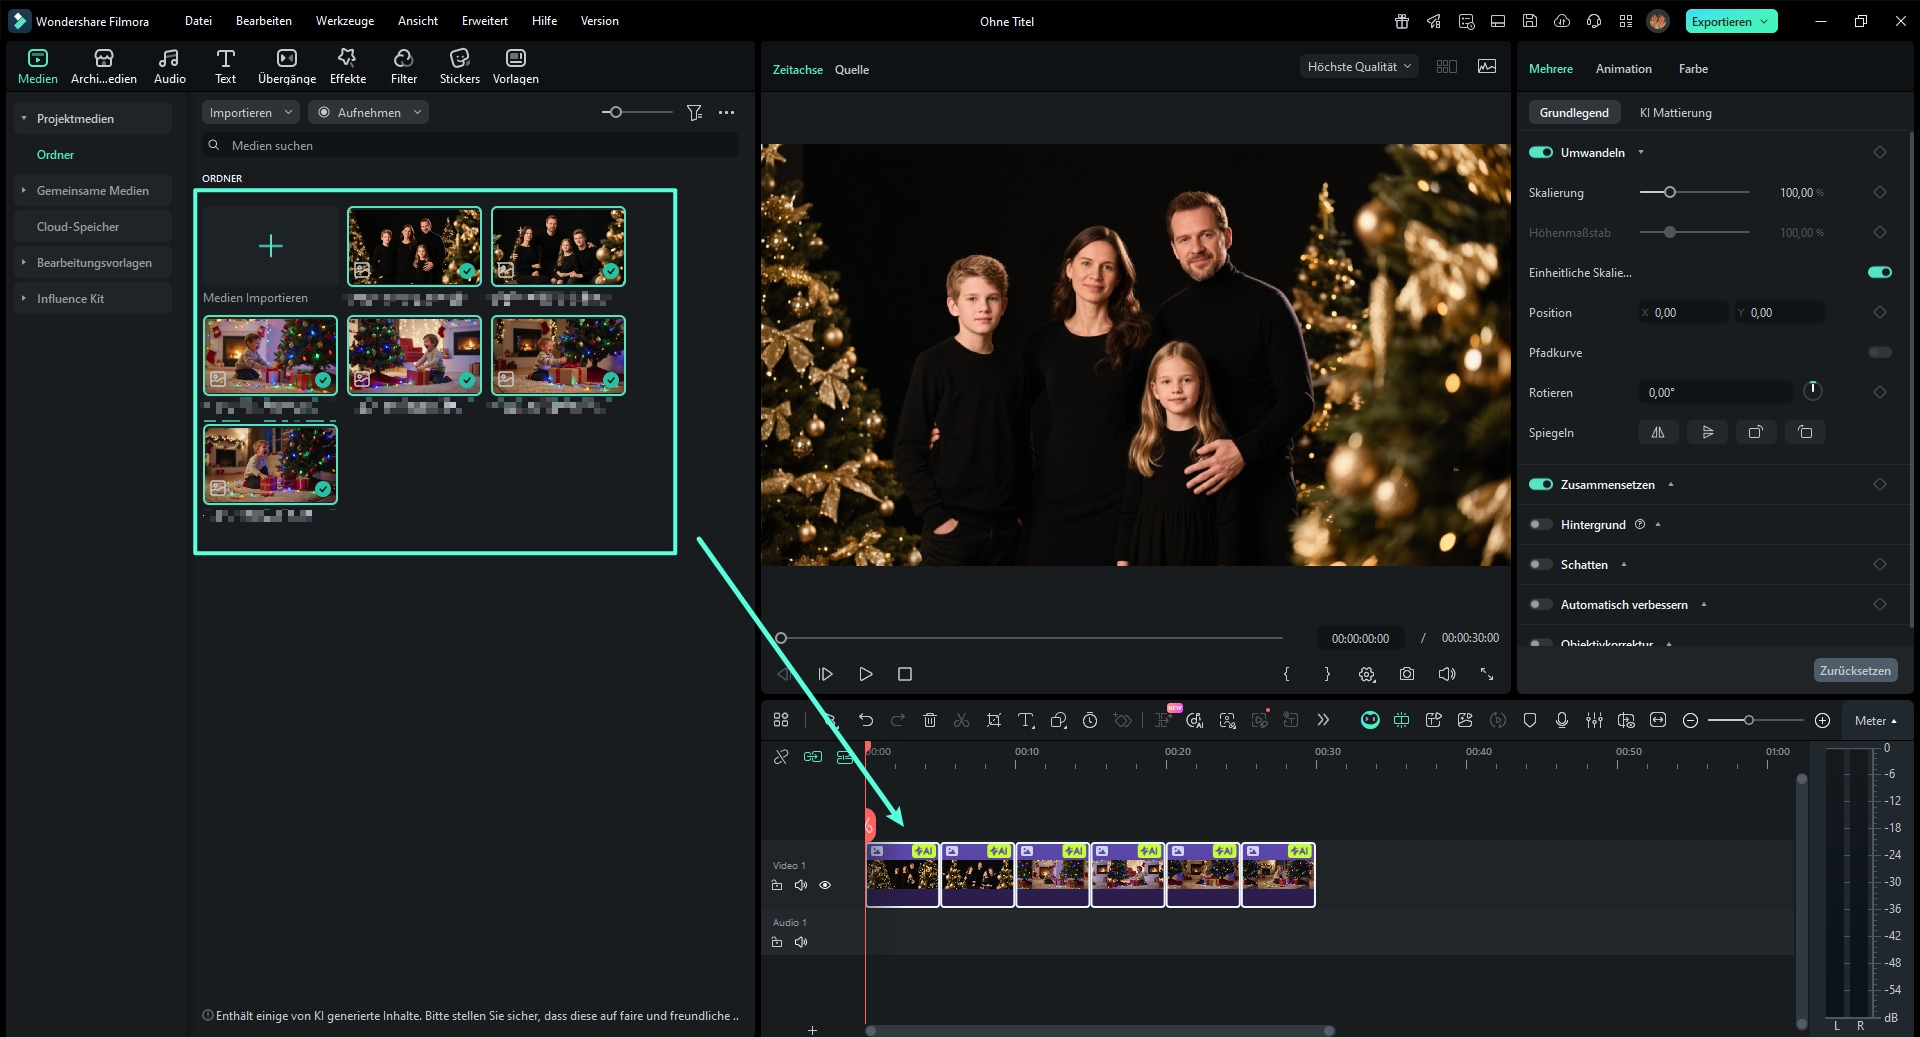The height and width of the screenshot is (1037, 1920).
Task: Open the media filter icon
Action: 694,113
